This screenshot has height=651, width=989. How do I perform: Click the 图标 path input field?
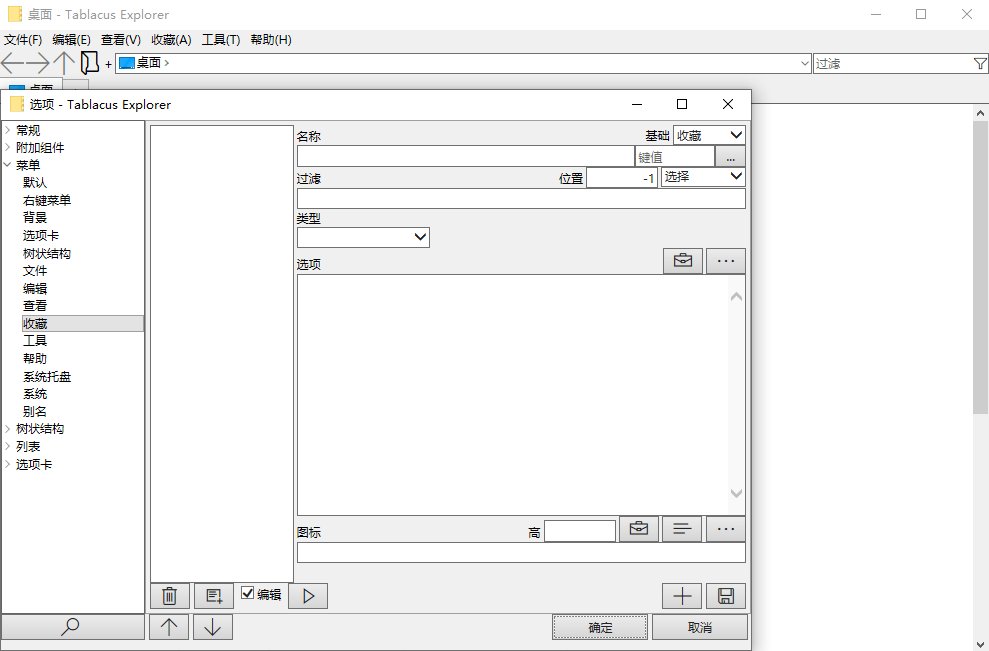[x=521, y=553]
